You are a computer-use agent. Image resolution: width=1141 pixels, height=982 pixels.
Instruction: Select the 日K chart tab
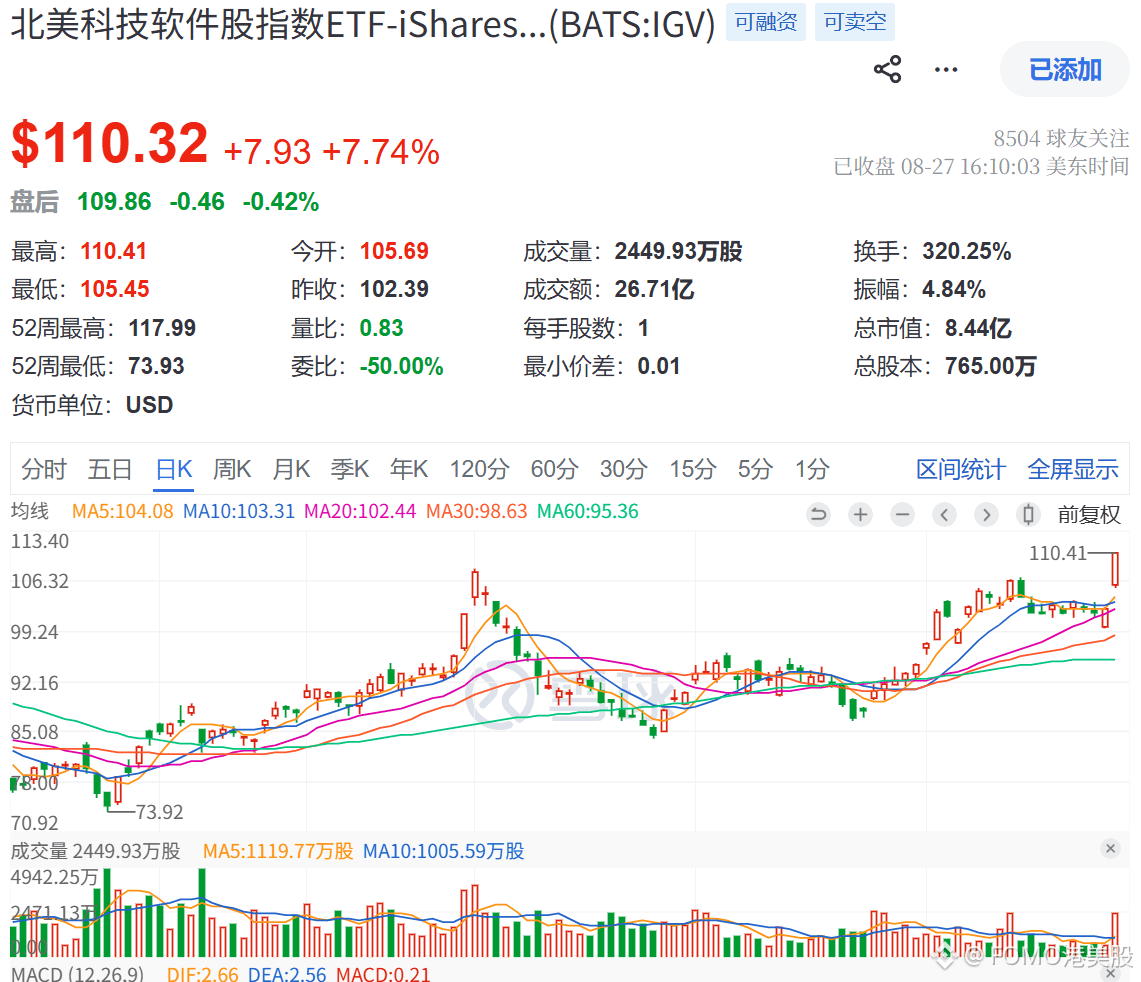click(x=174, y=469)
